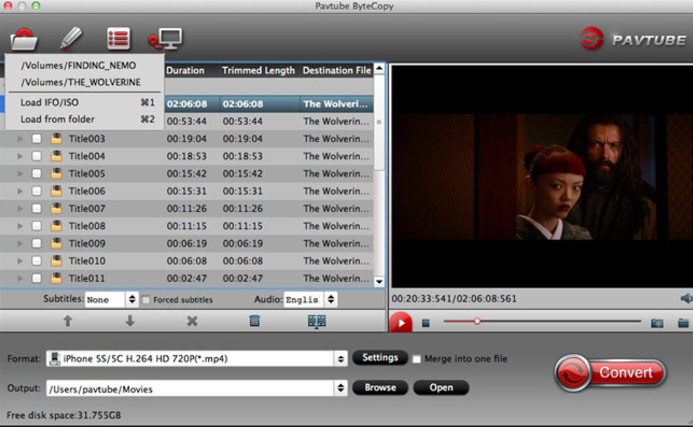Click the Destination File column header

click(337, 70)
